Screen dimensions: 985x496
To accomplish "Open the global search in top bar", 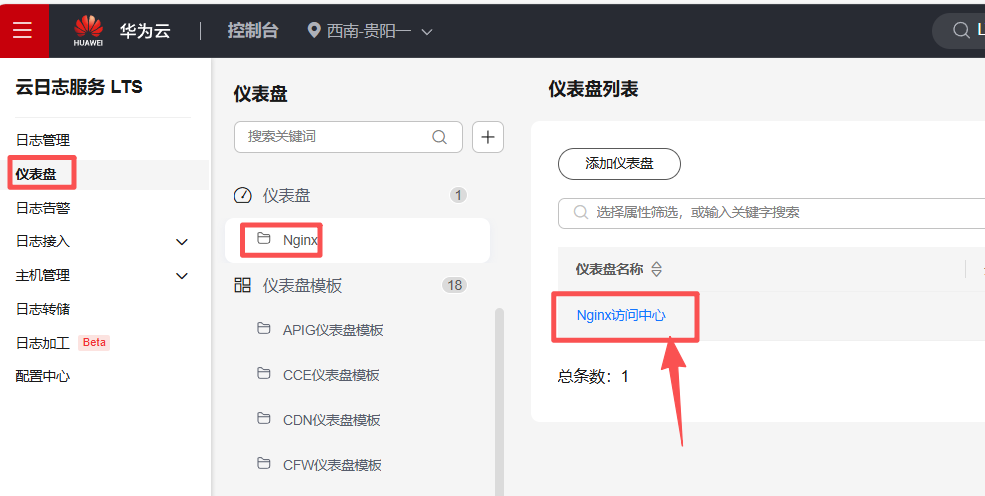I will click(960, 30).
